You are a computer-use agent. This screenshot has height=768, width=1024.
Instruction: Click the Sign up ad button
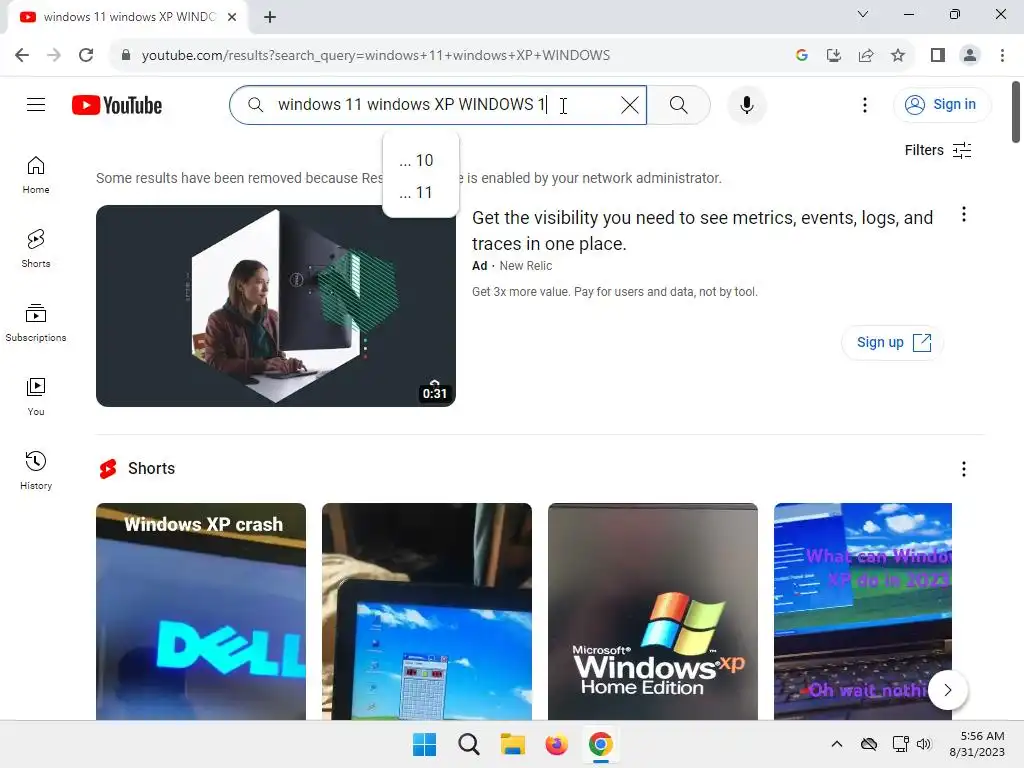tap(892, 342)
